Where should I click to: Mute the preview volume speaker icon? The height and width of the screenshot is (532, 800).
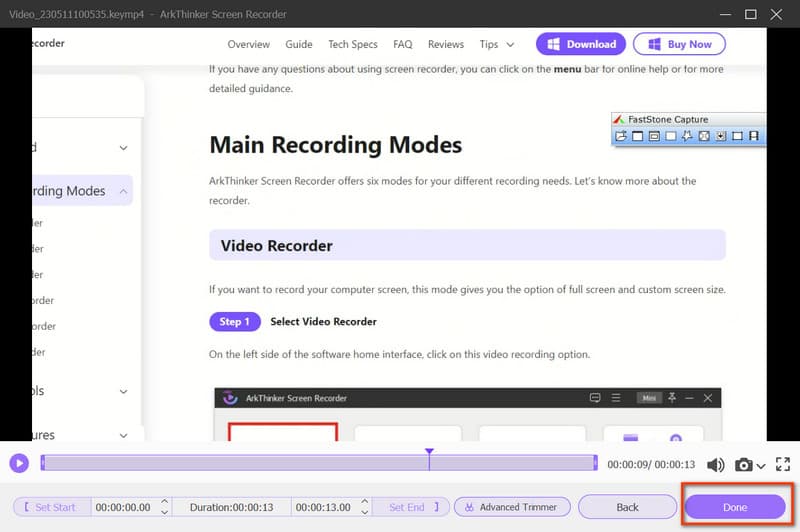pyautogui.click(x=715, y=465)
